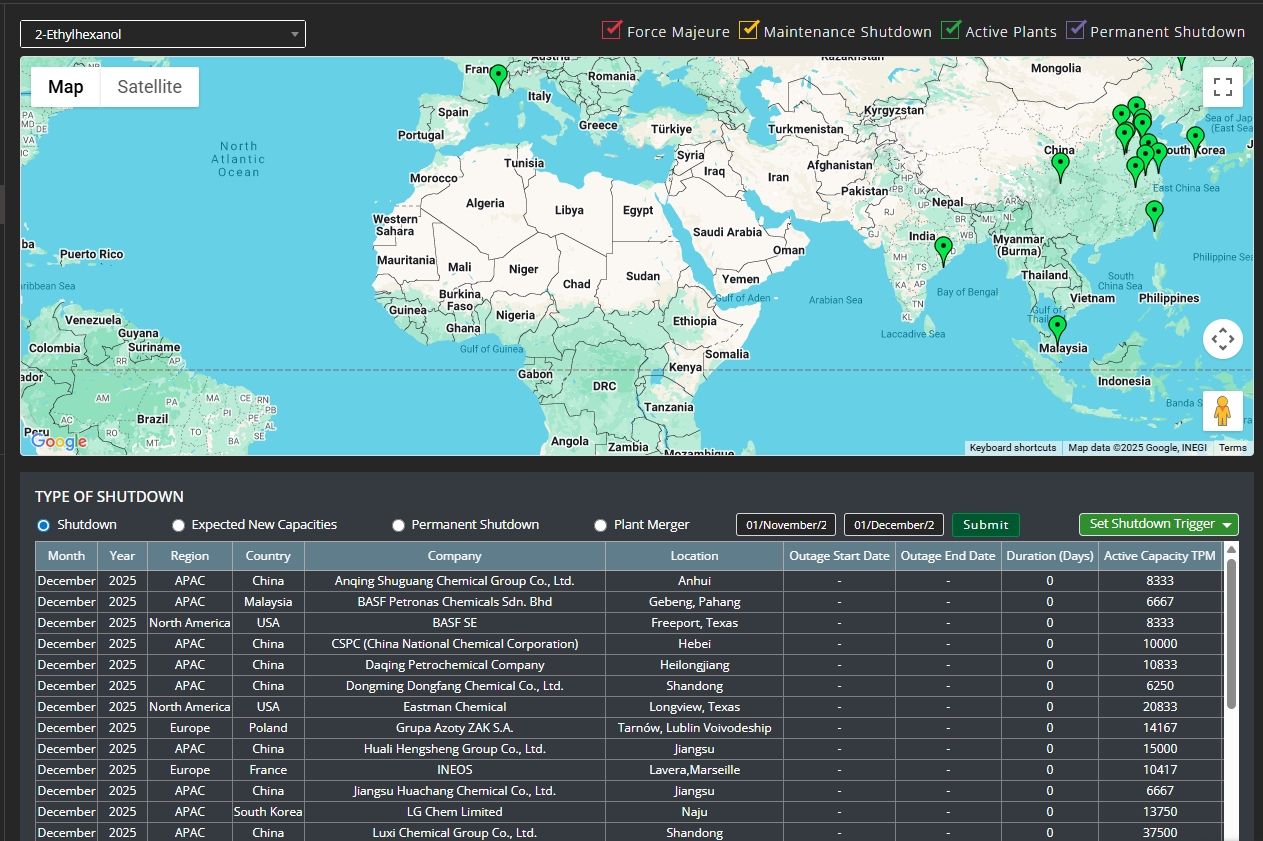Click the Duration (Days) column header
This screenshot has width=1263, height=841.
(1049, 556)
